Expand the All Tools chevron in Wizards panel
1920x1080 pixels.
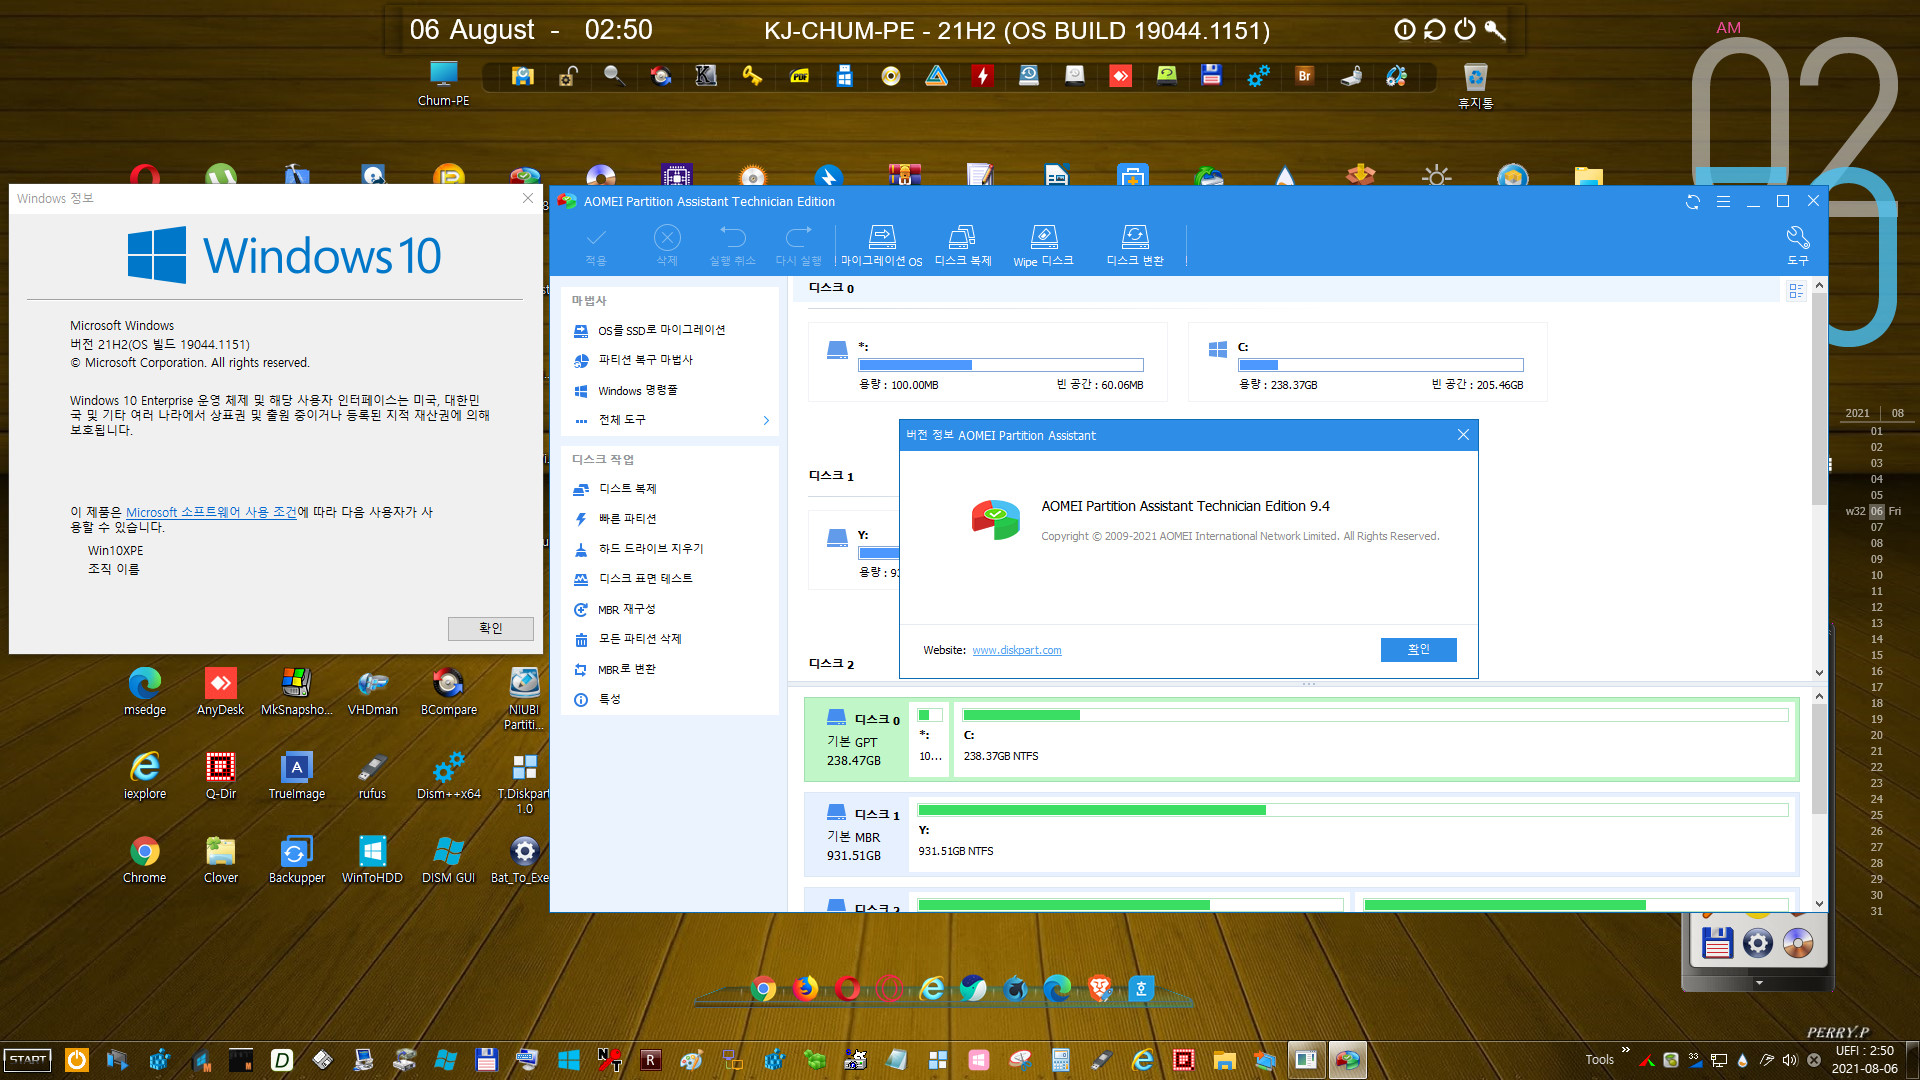tap(766, 420)
